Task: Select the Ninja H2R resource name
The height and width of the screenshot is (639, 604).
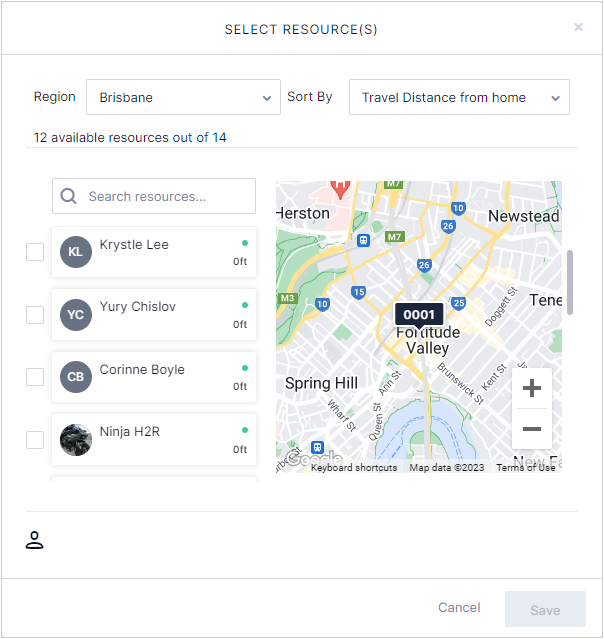Action: pos(130,431)
